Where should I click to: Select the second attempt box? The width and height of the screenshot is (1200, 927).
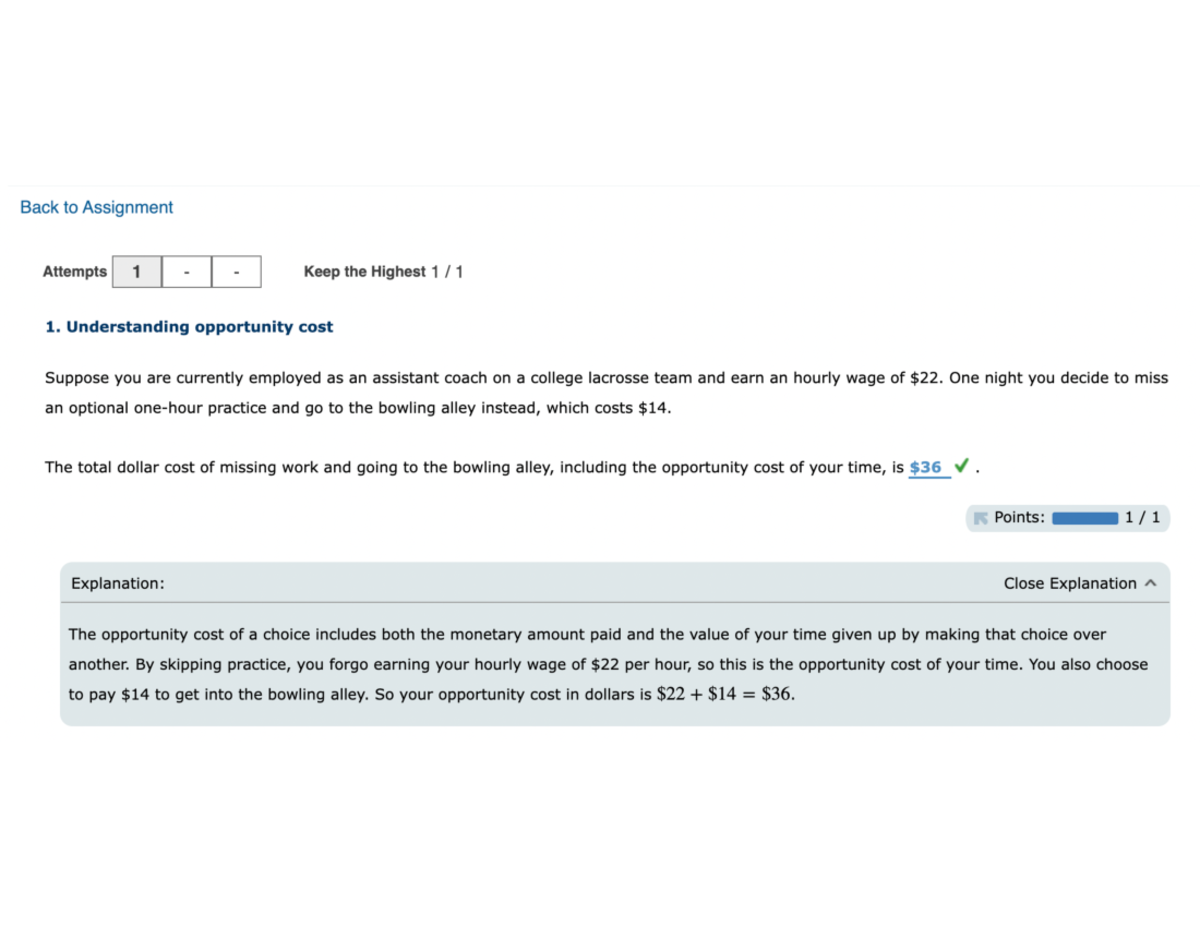(186, 272)
